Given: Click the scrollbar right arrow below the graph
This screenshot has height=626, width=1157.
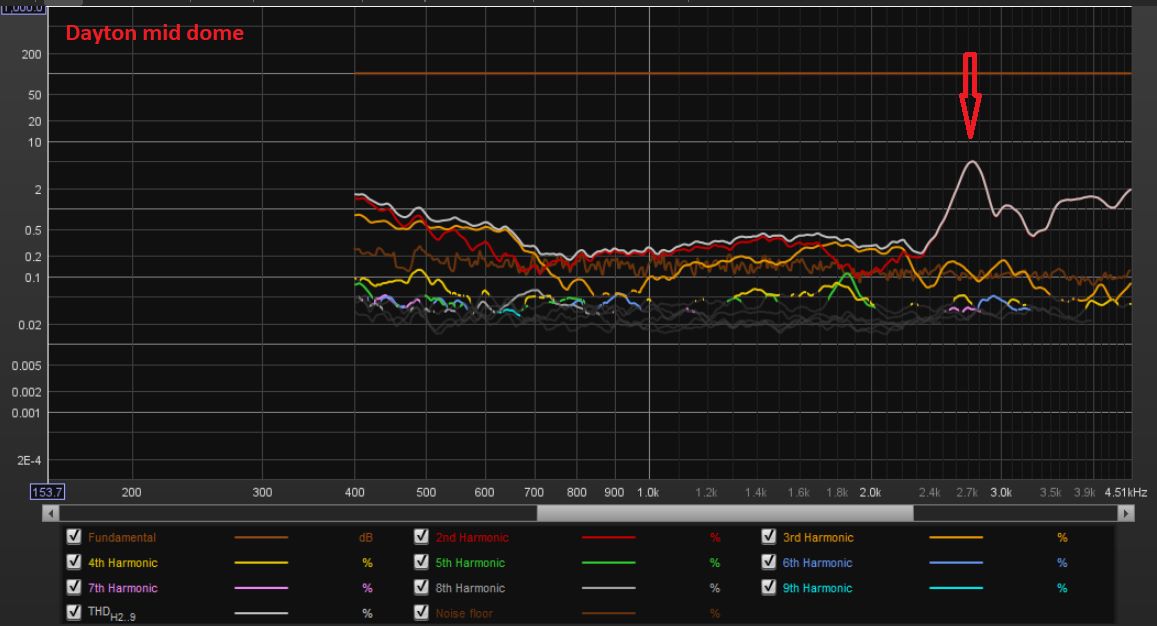Looking at the screenshot, I should 1126,513.
